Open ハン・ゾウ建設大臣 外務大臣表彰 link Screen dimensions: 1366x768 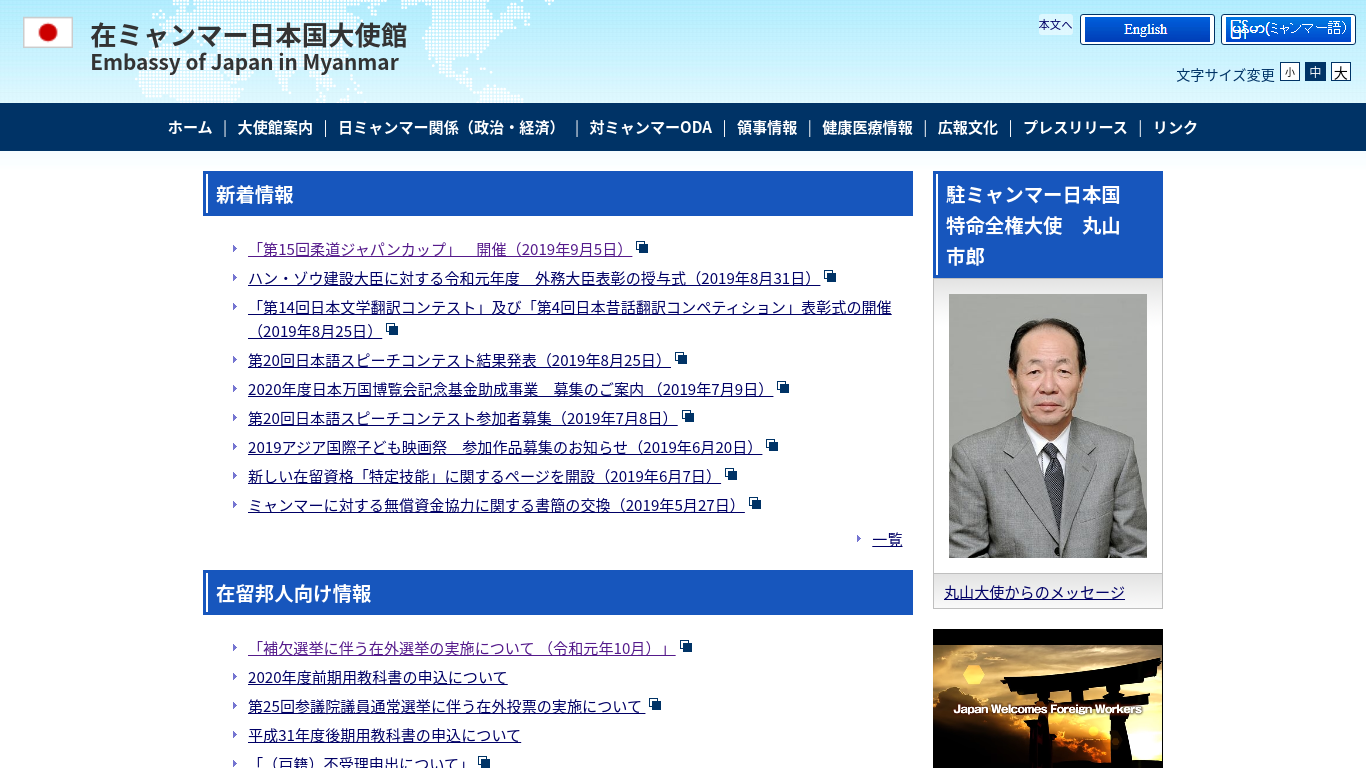pyautogui.click(x=534, y=278)
